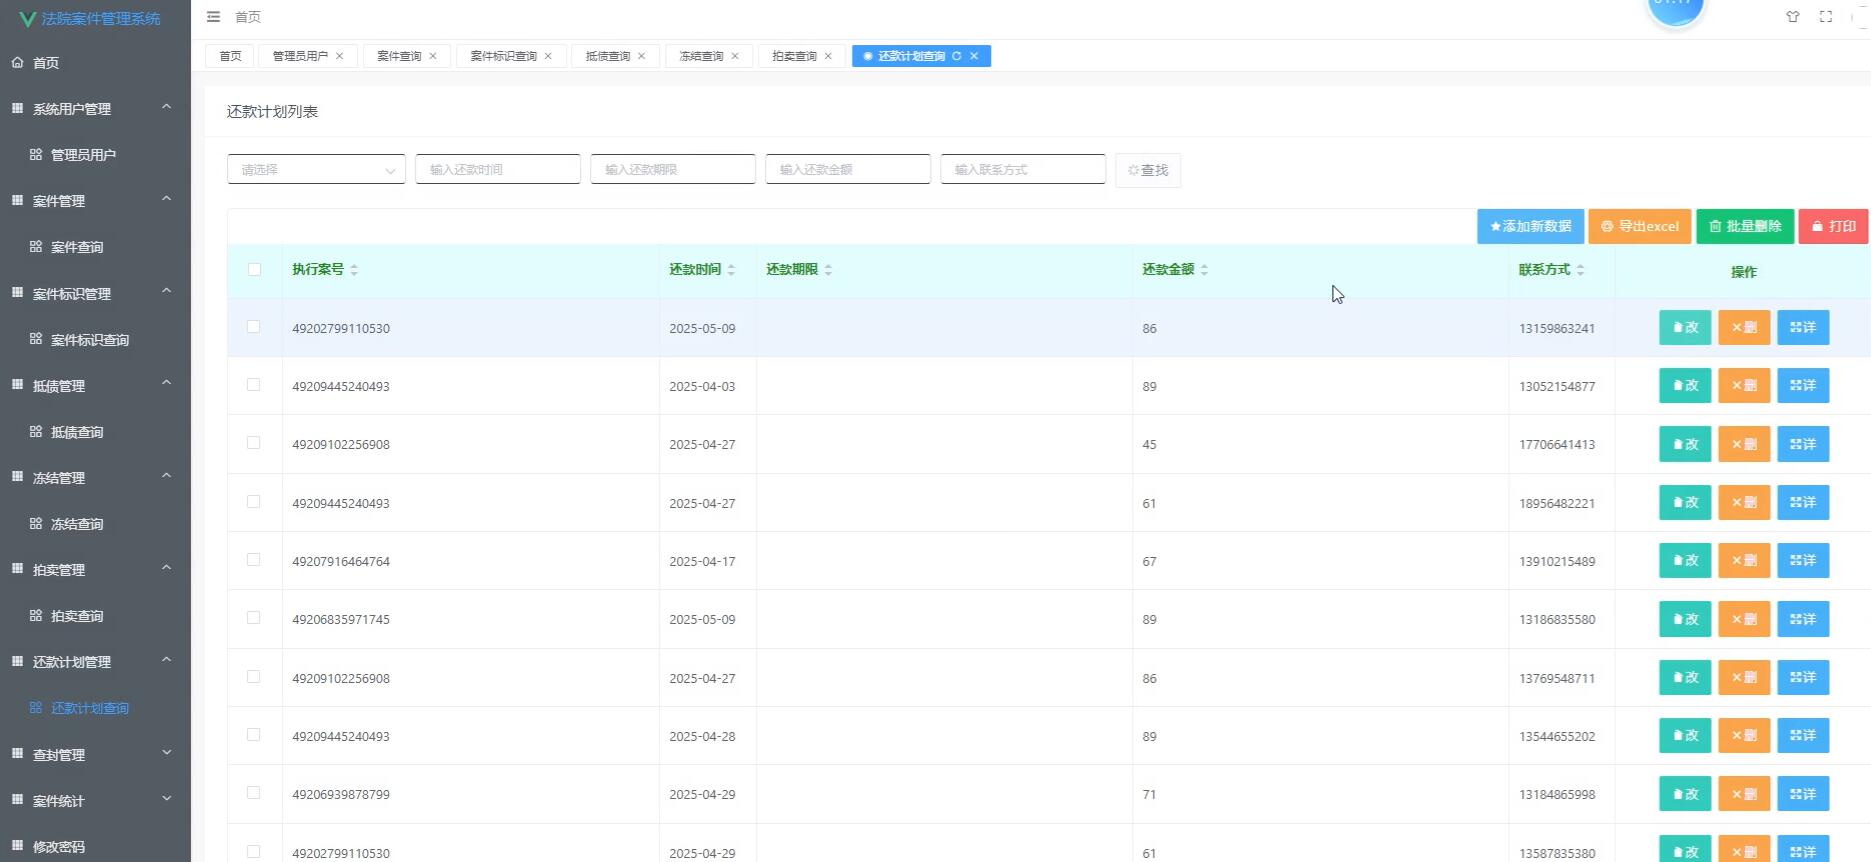Collapse the 系统用户管理 menu group
The width and height of the screenshot is (1871, 862).
(x=95, y=108)
